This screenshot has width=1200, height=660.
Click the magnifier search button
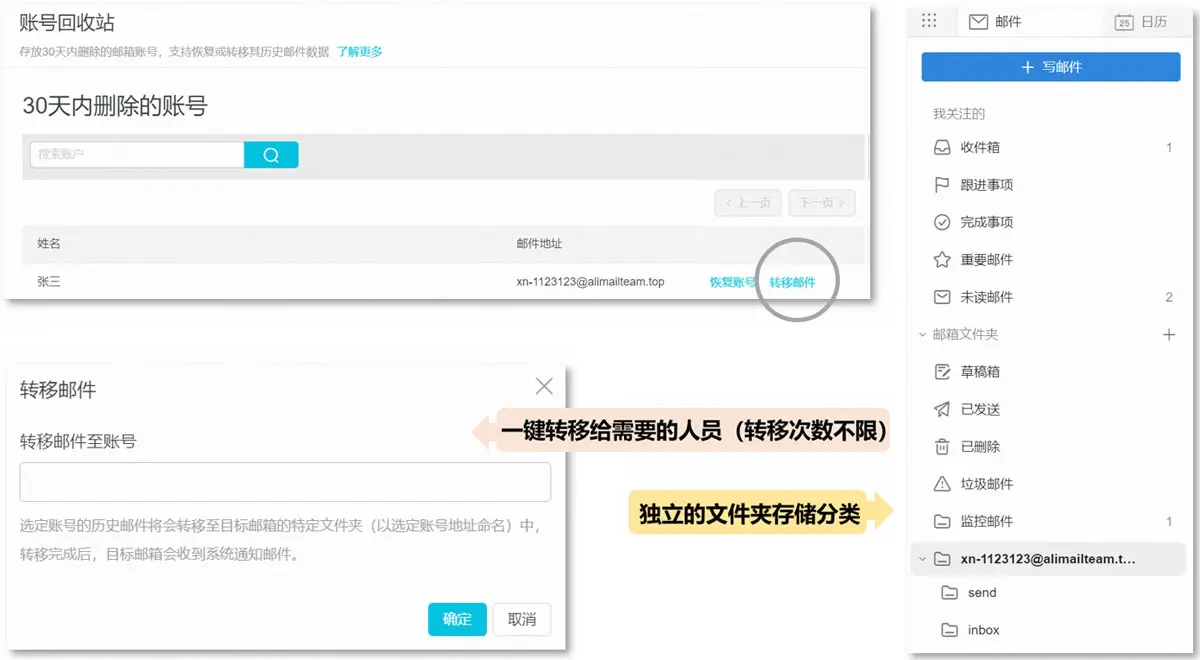[271, 155]
